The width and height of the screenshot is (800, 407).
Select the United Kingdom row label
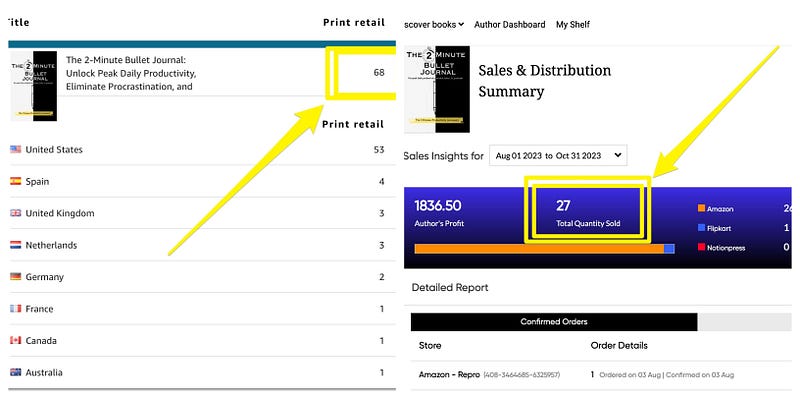coord(60,213)
